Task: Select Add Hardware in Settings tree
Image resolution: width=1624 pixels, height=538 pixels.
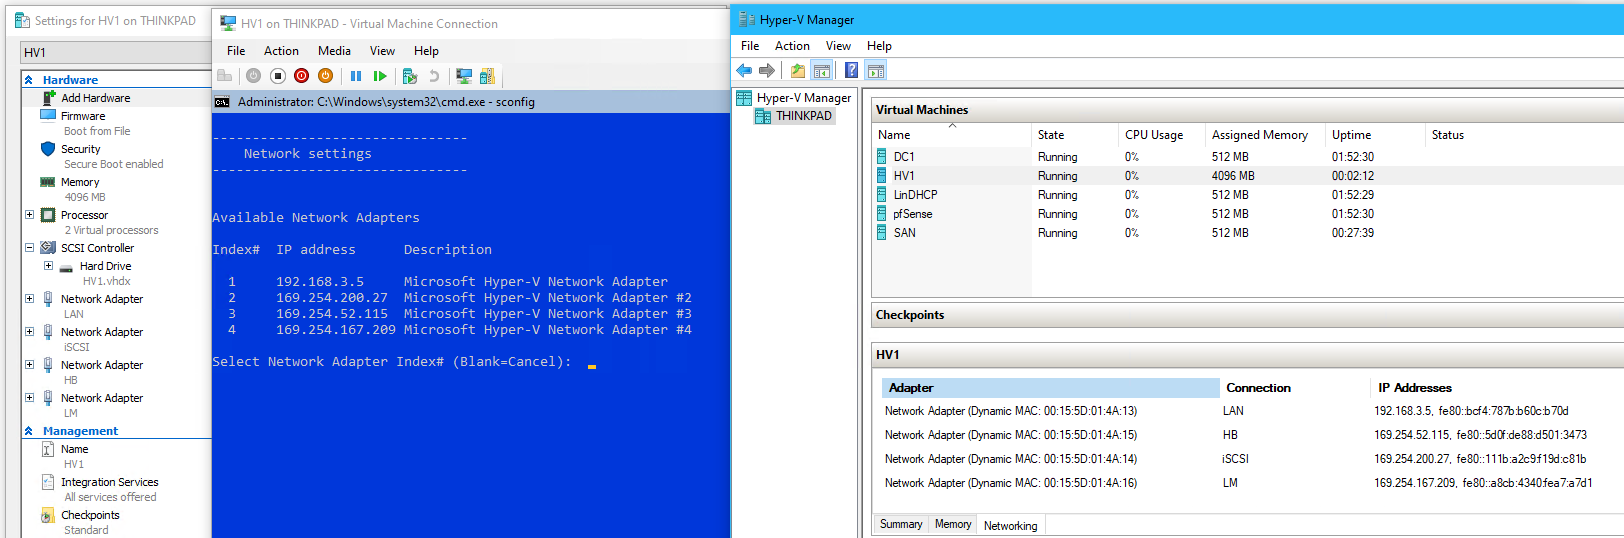Action: (x=95, y=98)
